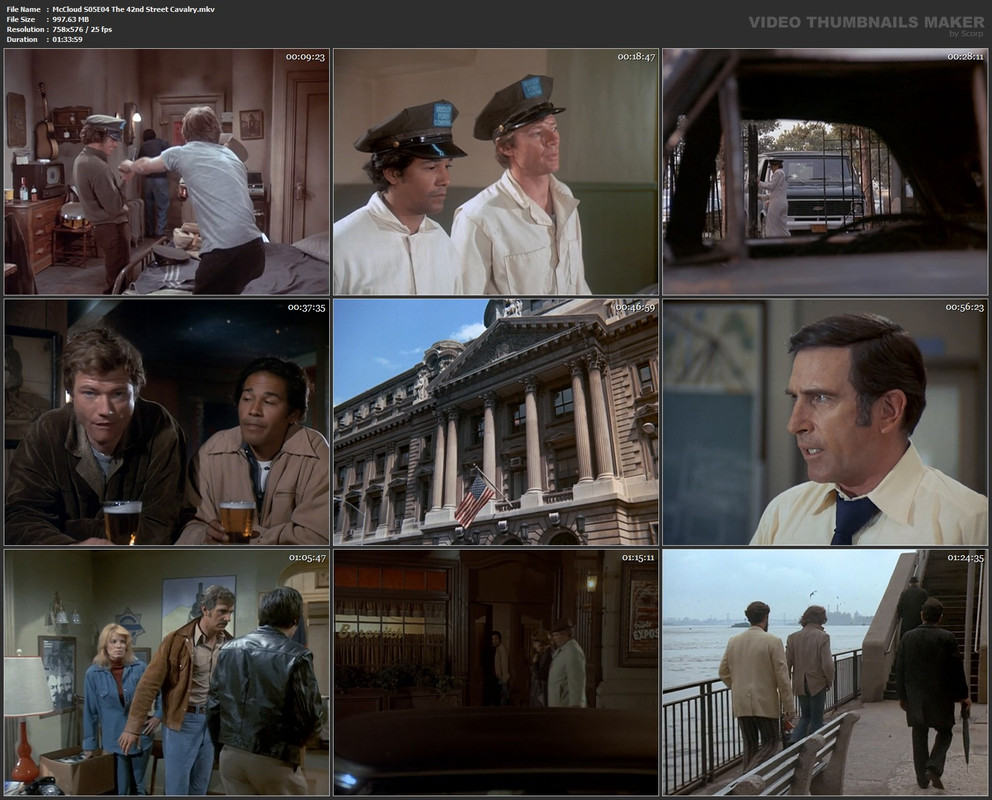This screenshot has width=992, height=800.
Task: Click the timestamp '01:15:11'
Action: click(638, 558)
